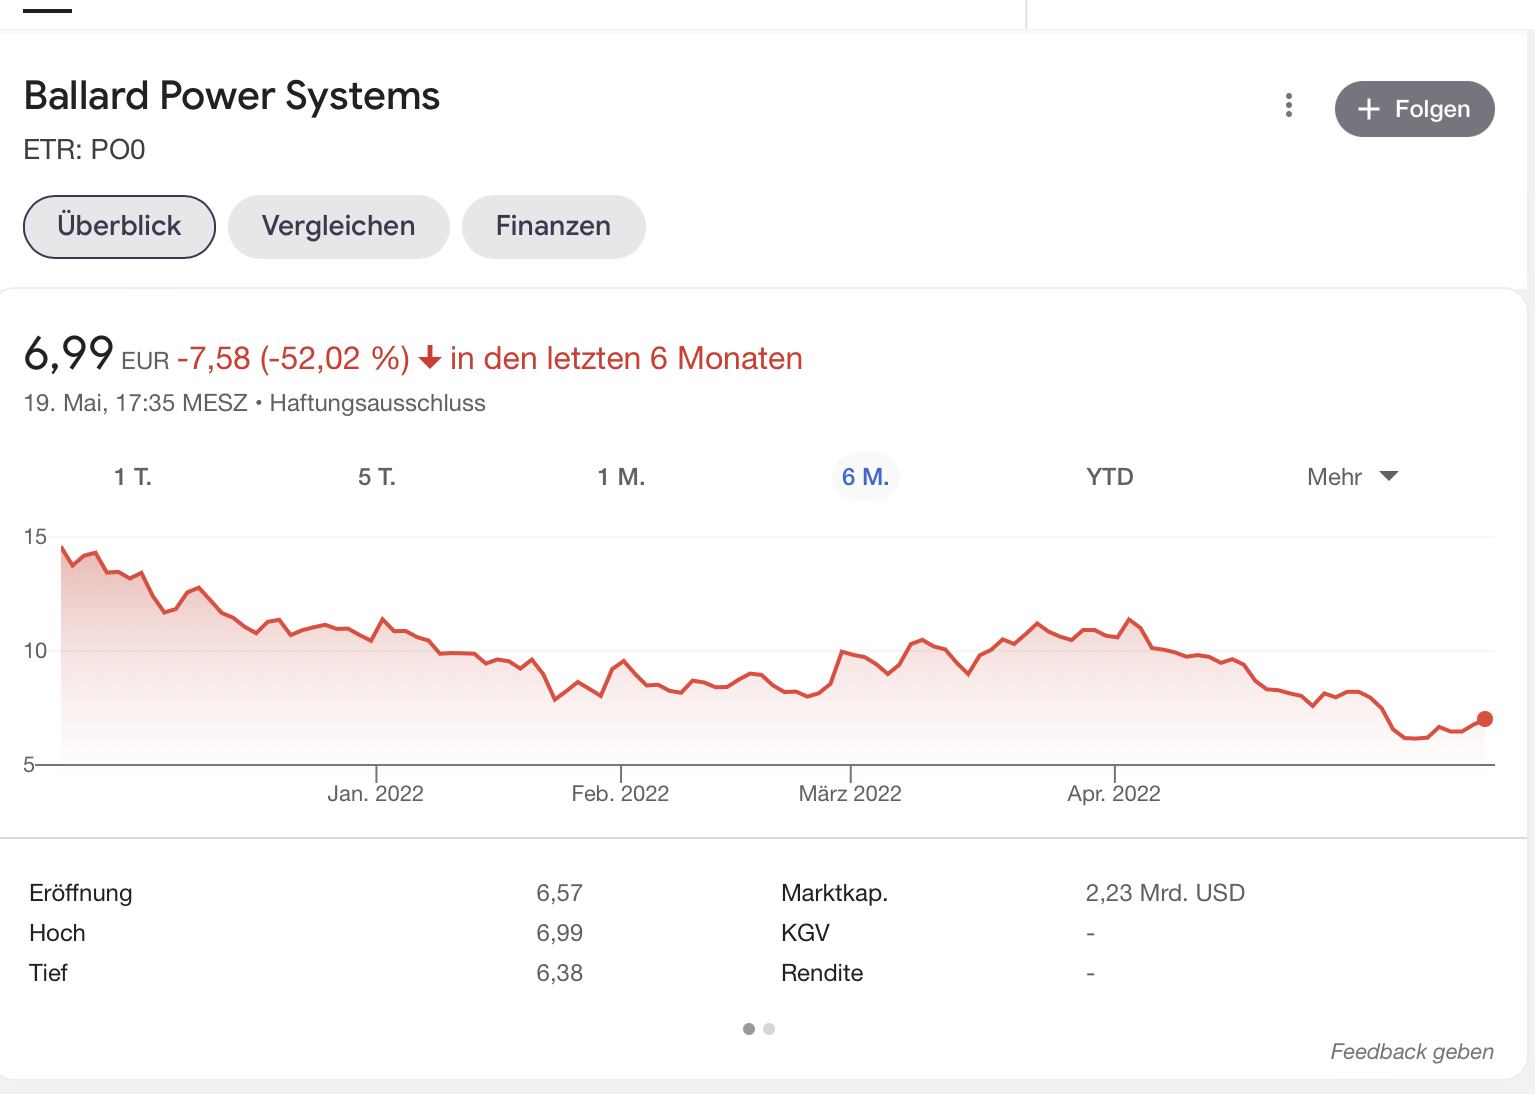Show year-to-date YTD chart

pyautogui.click(x=1109, y=477)
